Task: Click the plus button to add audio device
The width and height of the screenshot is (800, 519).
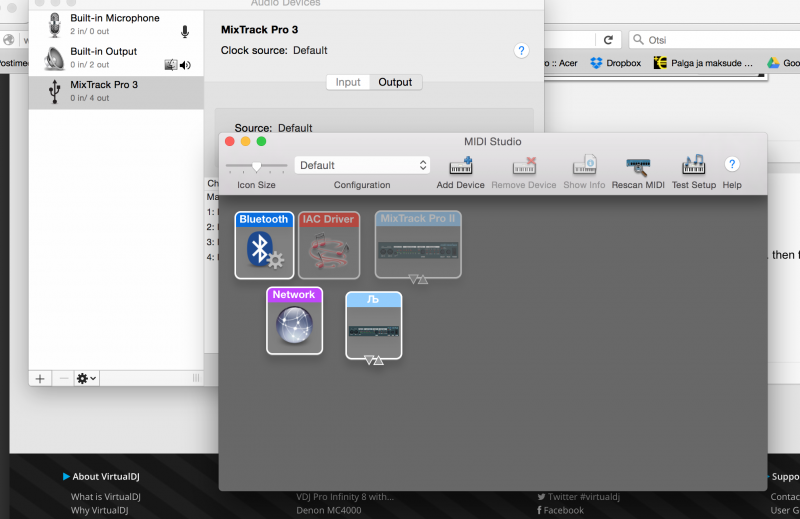Action: click(40, 378)
